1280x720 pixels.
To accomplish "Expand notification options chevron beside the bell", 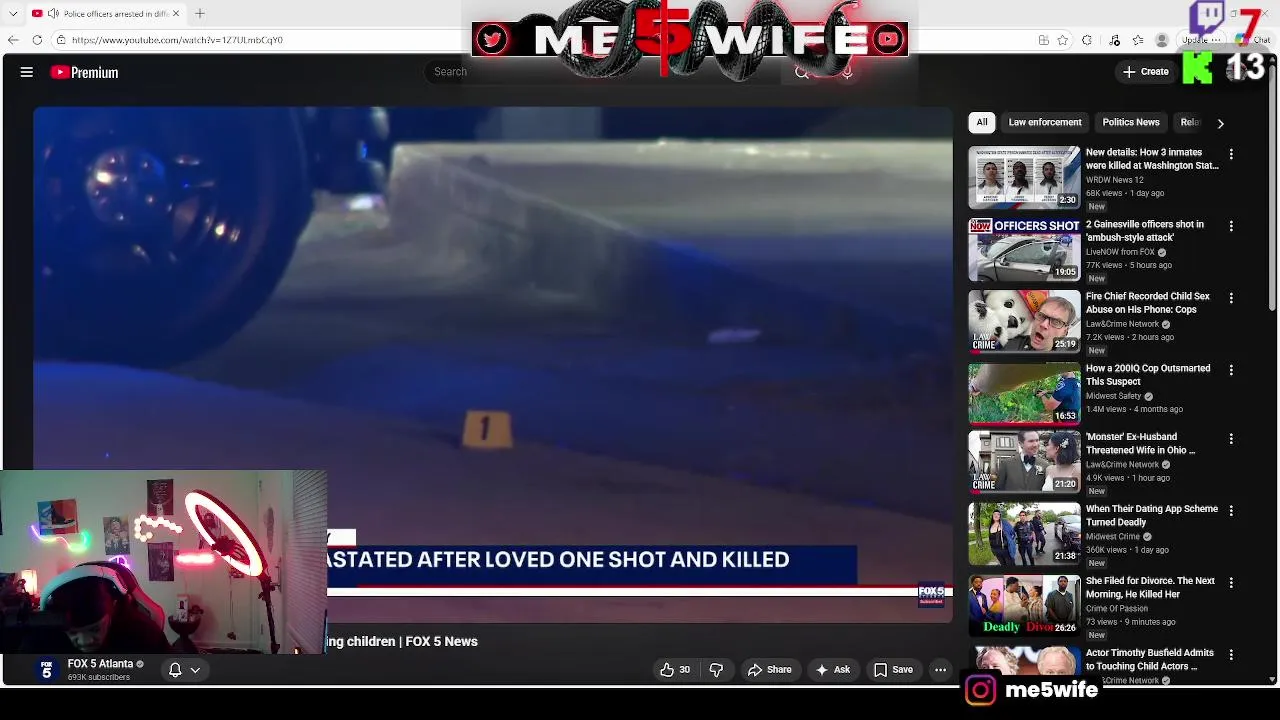I will pos(196,670).
